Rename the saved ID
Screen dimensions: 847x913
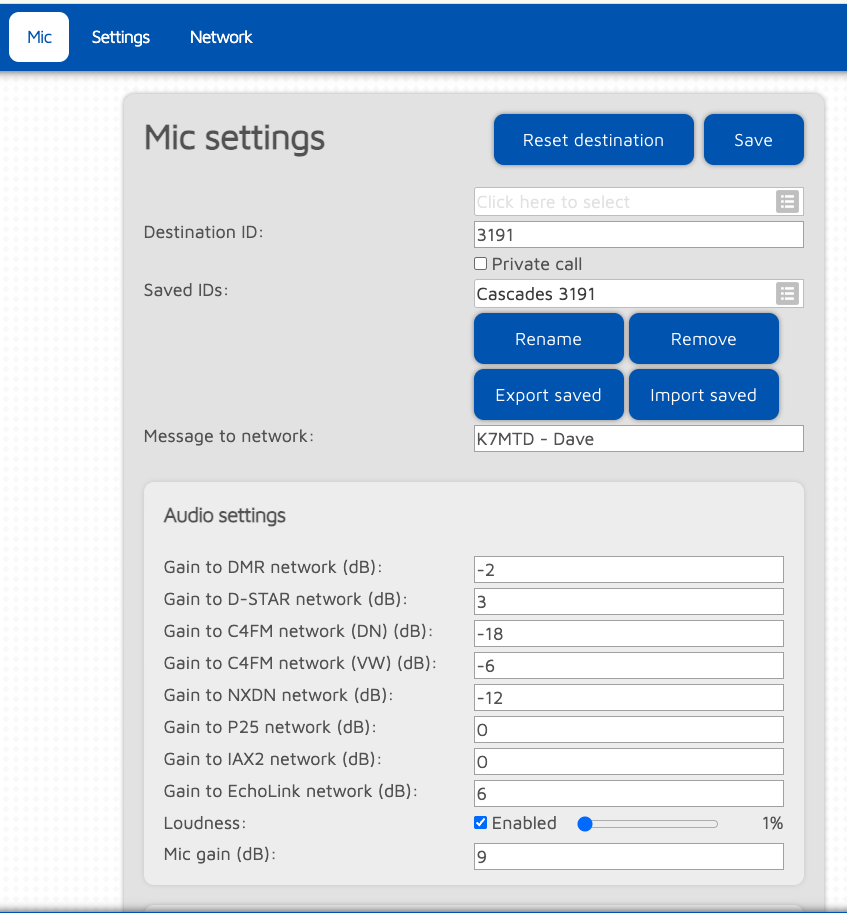pyautogui.click(x=548, y=339)
